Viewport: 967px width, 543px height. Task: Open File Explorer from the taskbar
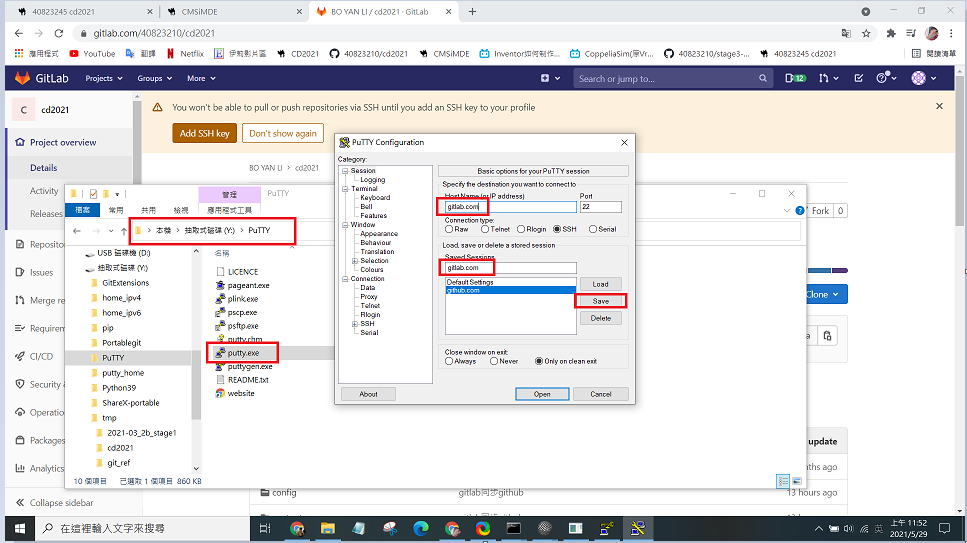click(x=327, y=529)
